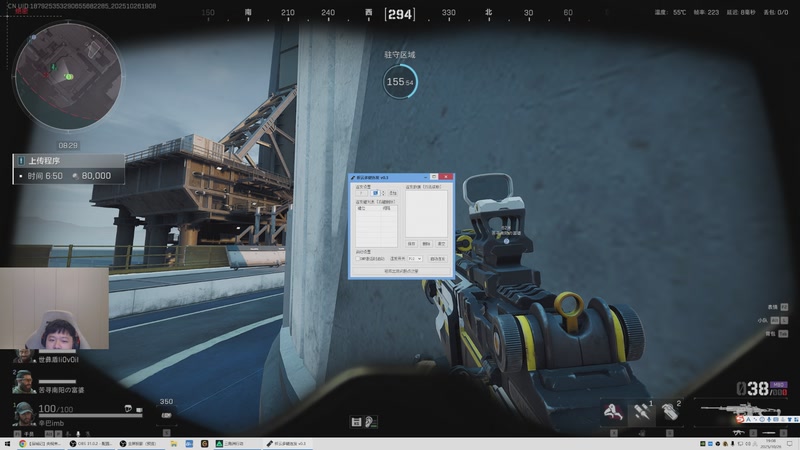Viewport: 800px width, 450px height.
Task: Click the 80,000 value in the objective panel
Action: pos(96,176)
